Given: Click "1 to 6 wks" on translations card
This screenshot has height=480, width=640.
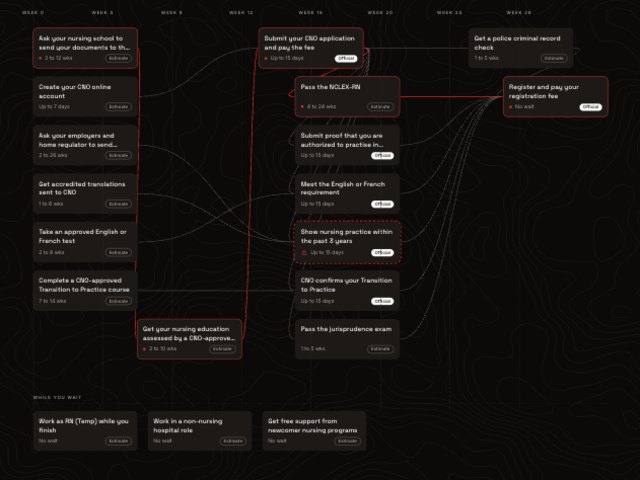Looking at the screenshot, I should tap(51, 204).
